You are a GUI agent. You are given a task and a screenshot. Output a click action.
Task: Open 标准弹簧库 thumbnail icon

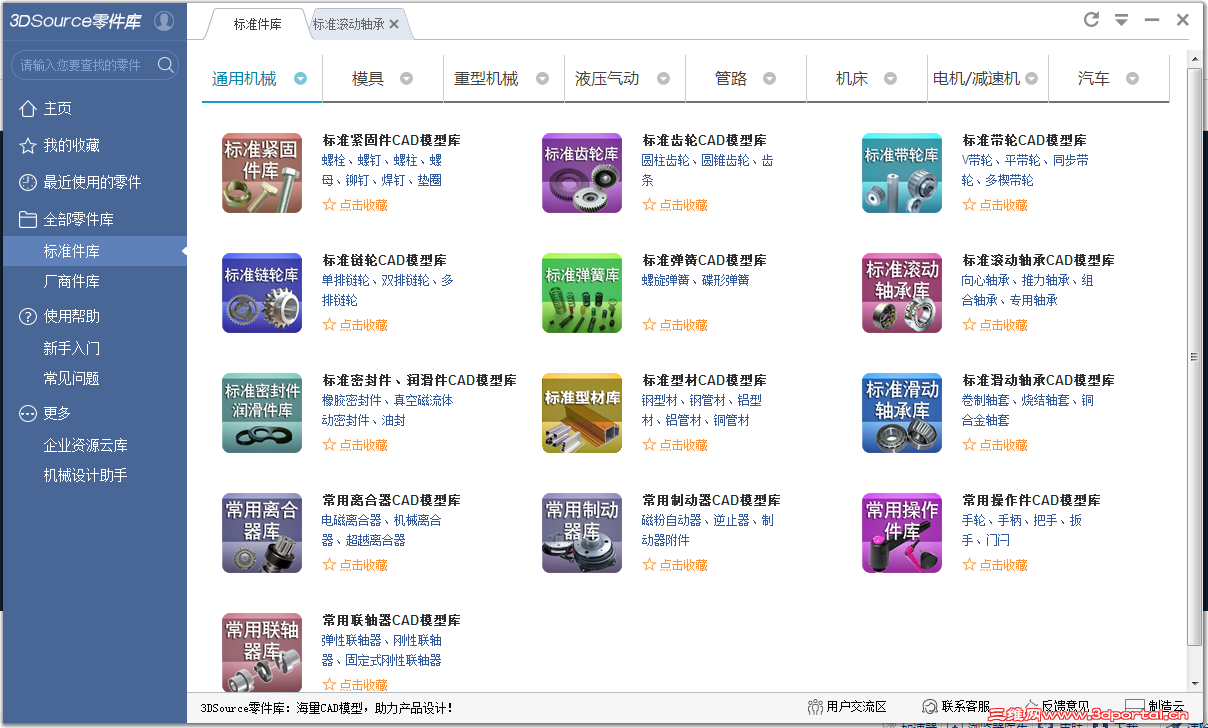tap(582, 293)
